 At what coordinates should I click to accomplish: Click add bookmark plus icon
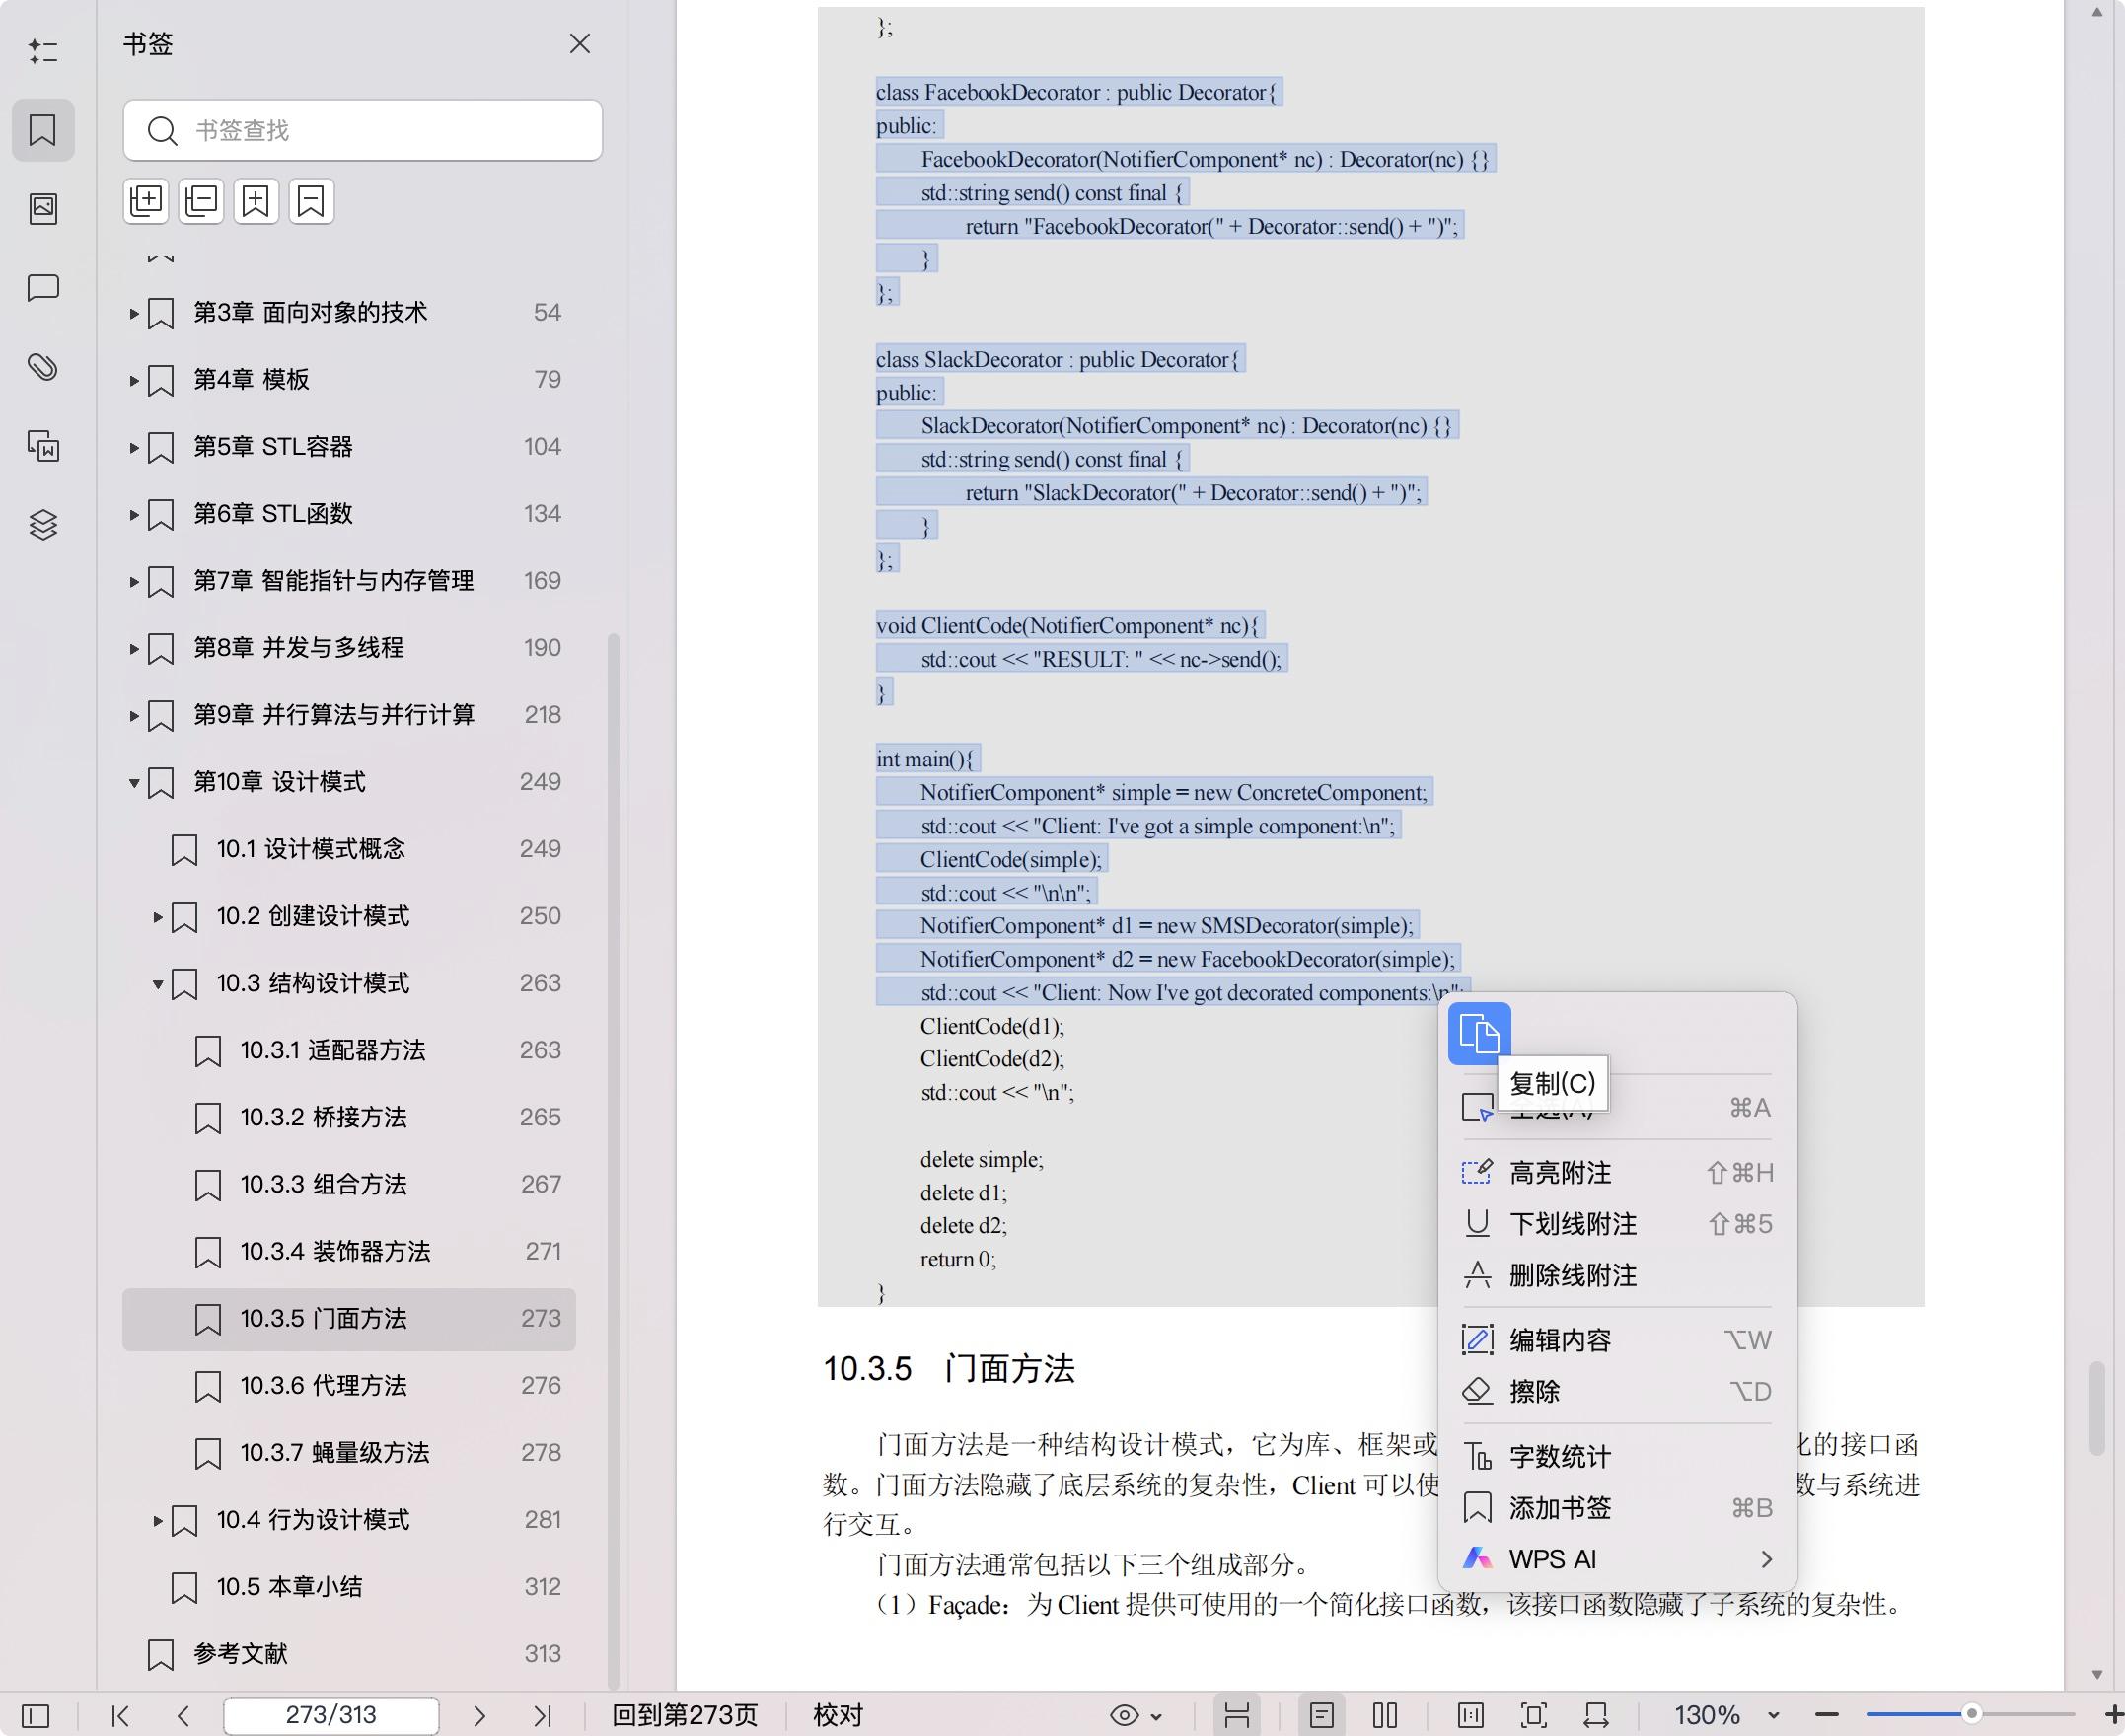(256, 201)
